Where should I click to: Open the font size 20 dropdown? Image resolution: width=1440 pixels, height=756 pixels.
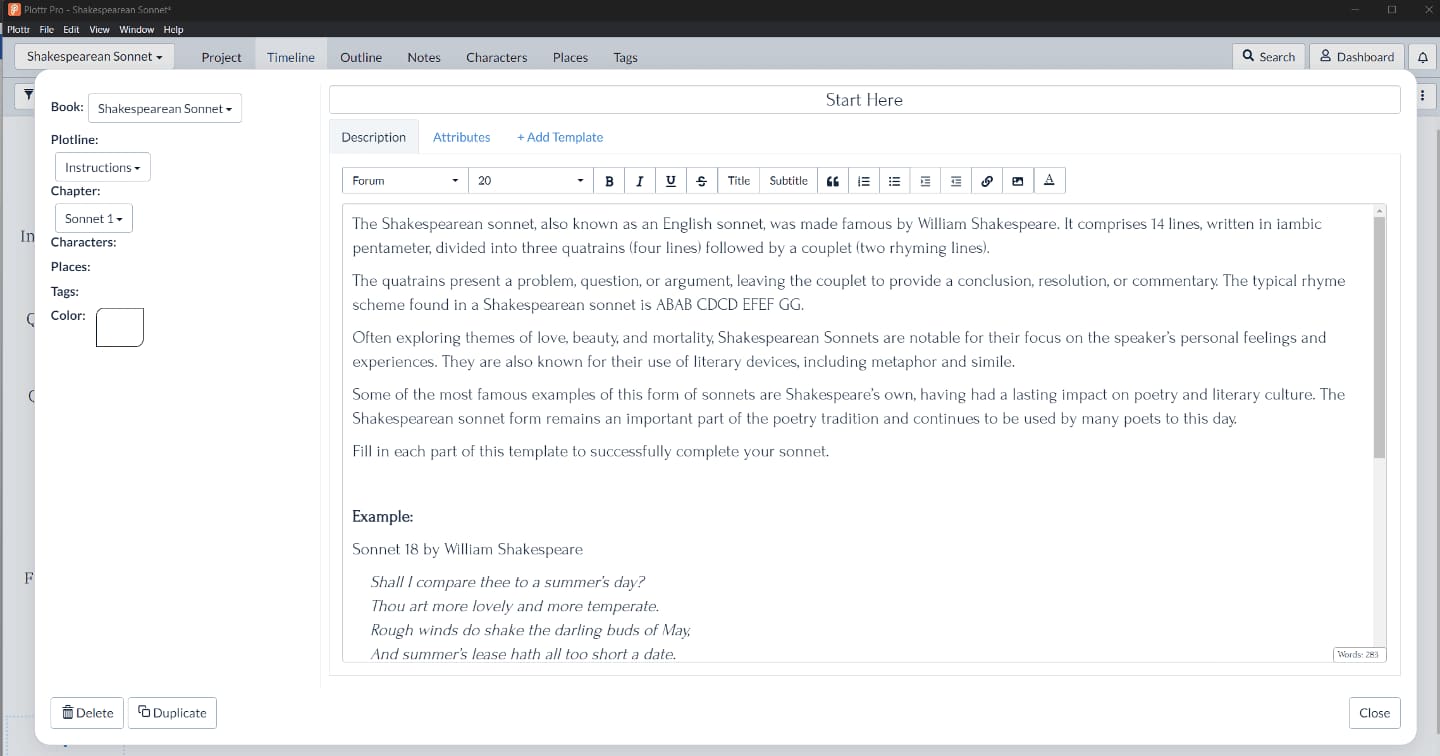point(531,181)
